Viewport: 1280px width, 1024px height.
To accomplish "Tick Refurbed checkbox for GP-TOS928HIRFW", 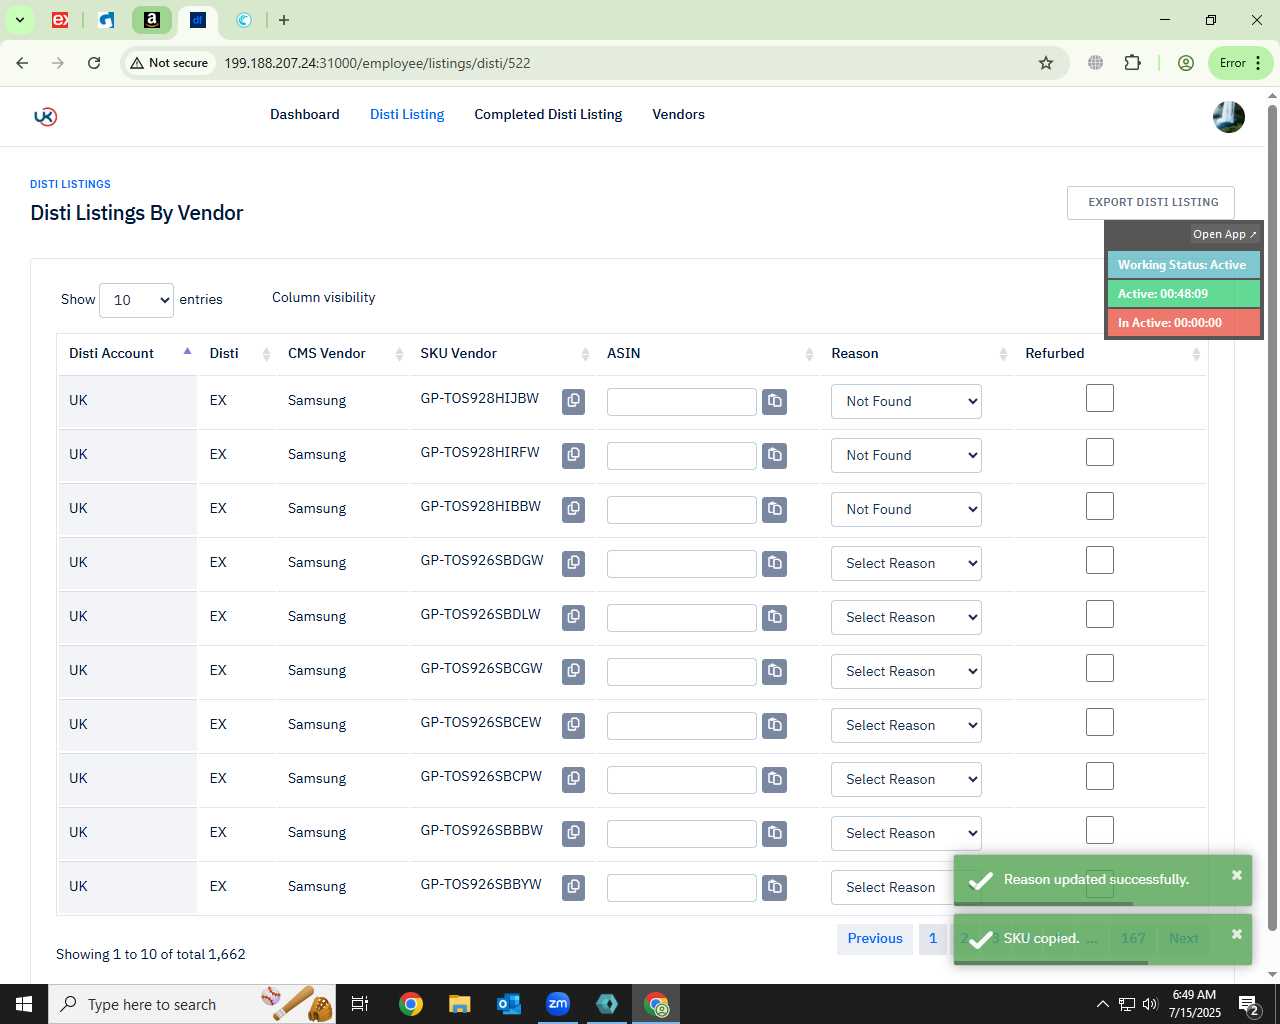I will 1100,452.
